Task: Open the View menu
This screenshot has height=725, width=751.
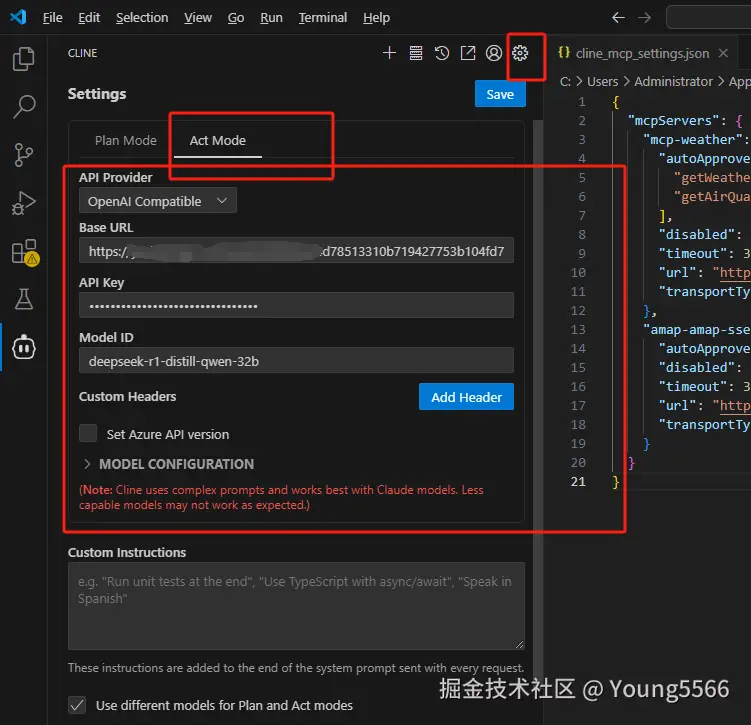Action: point(198,18)
